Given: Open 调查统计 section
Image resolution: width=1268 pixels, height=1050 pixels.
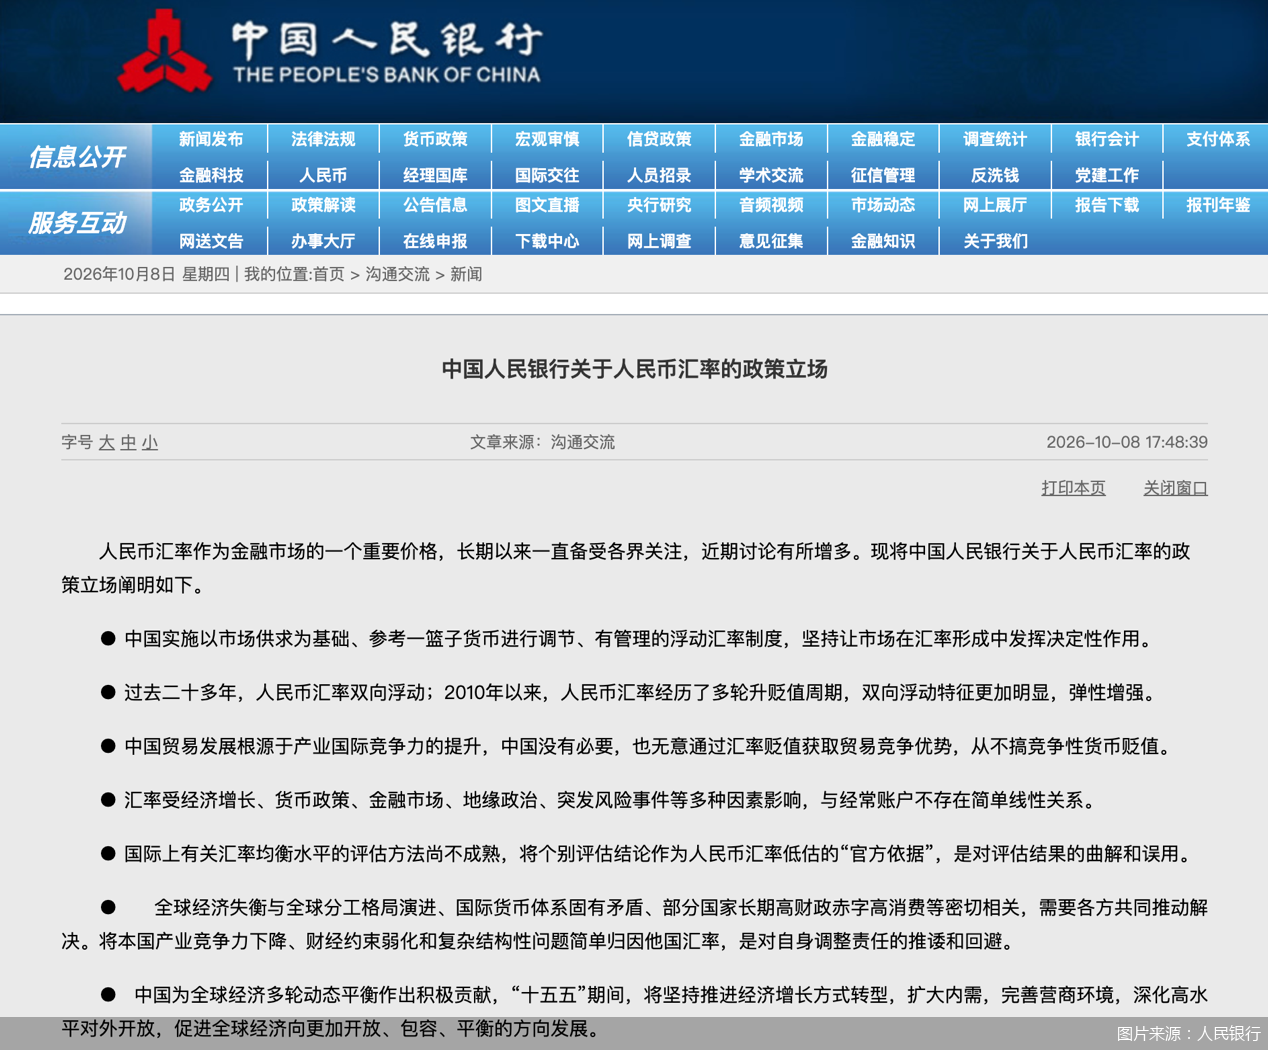Looking at the screenshot, I should pyautogui.click(x=995, y=140).
